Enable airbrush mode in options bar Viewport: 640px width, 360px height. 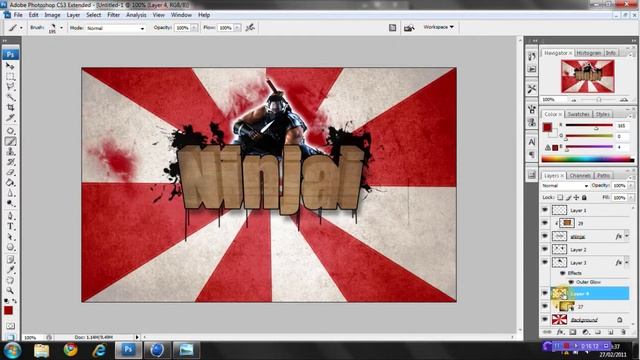[250, 27]
